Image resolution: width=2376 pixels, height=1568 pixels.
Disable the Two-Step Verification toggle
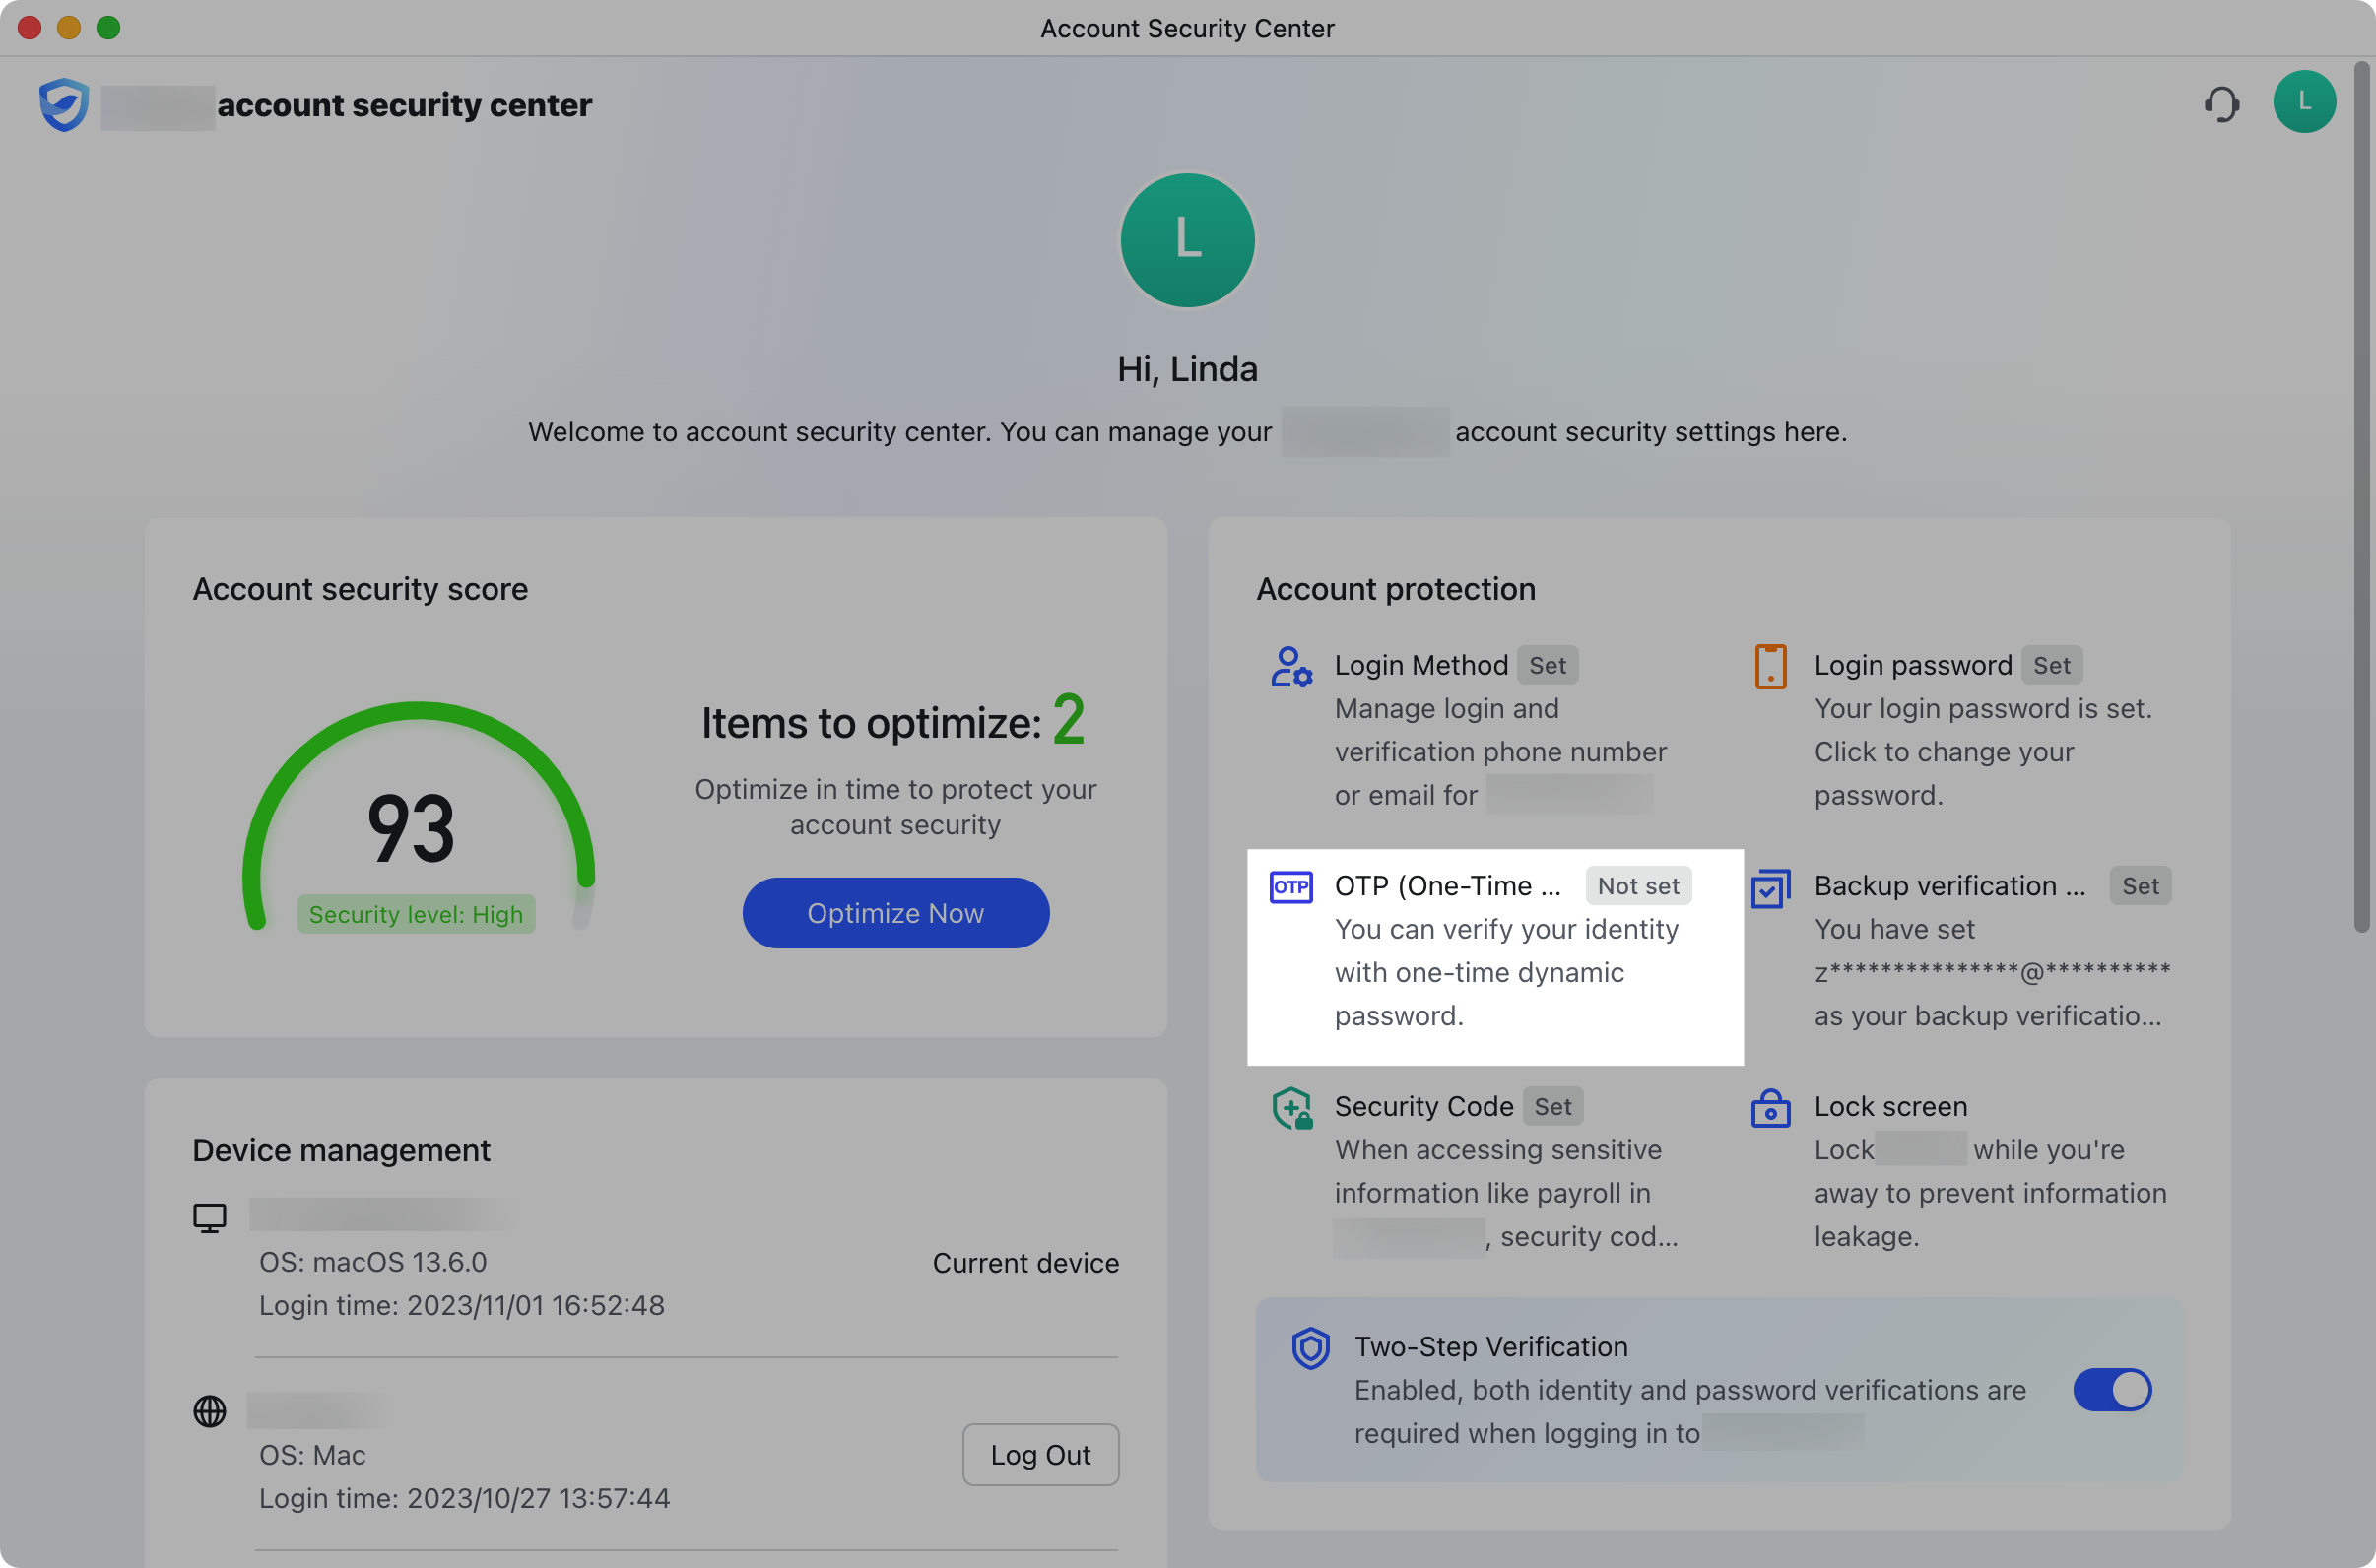pyautogui.click(x=2113, y=1389)
